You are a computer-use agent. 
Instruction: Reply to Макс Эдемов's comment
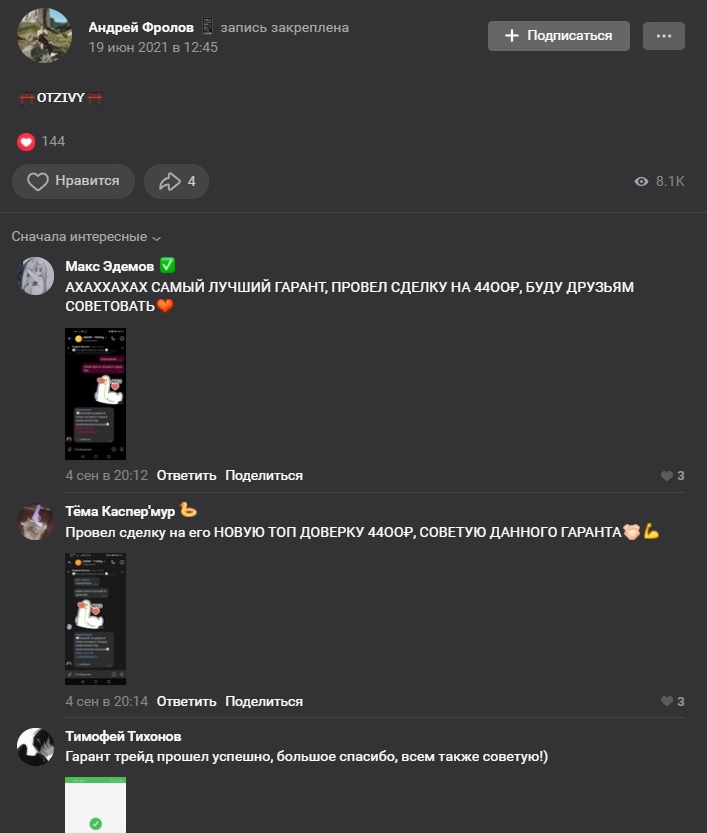pyautogui.click(x=186, y=475)
